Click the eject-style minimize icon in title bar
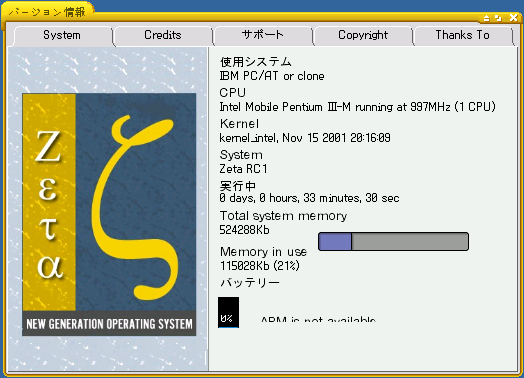This screenshot has width=524, height=378. 487,18
